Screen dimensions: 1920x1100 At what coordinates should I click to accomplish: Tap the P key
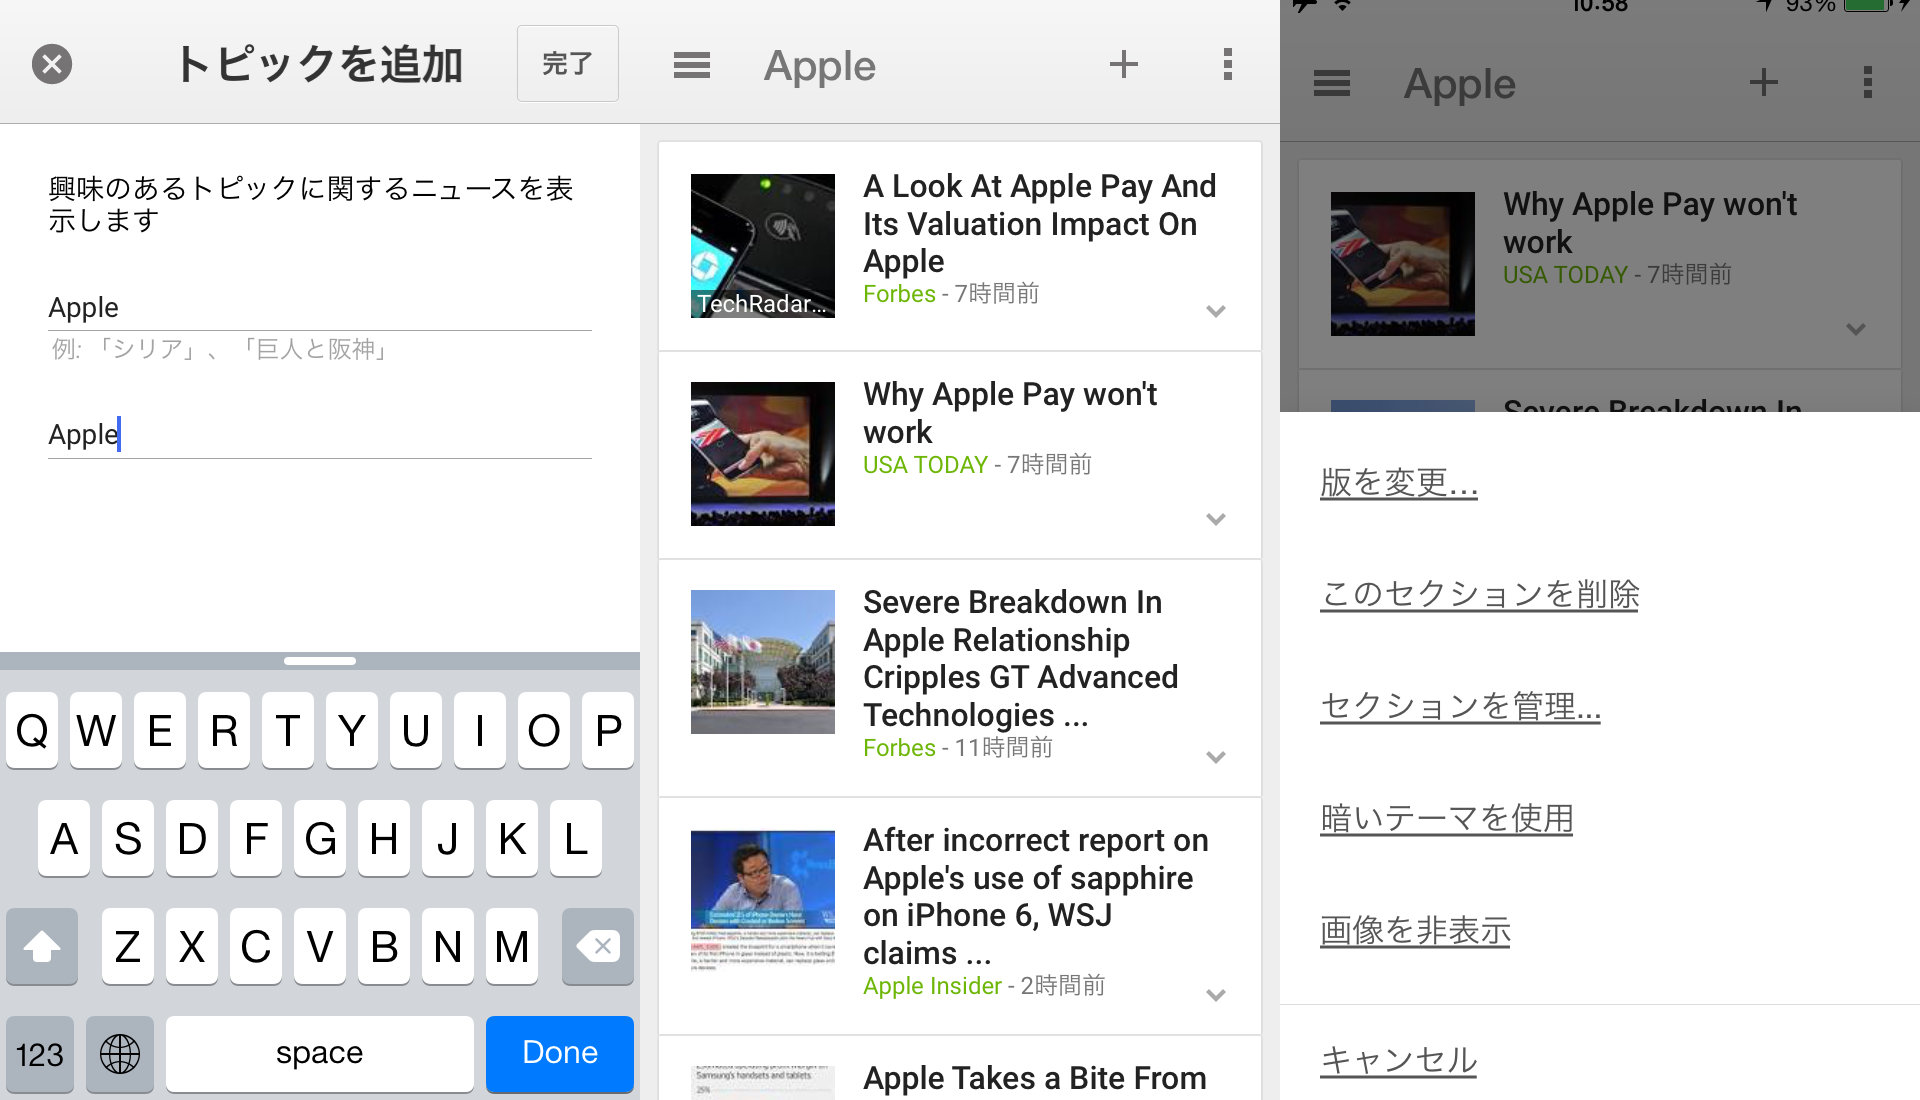[608, 730]
